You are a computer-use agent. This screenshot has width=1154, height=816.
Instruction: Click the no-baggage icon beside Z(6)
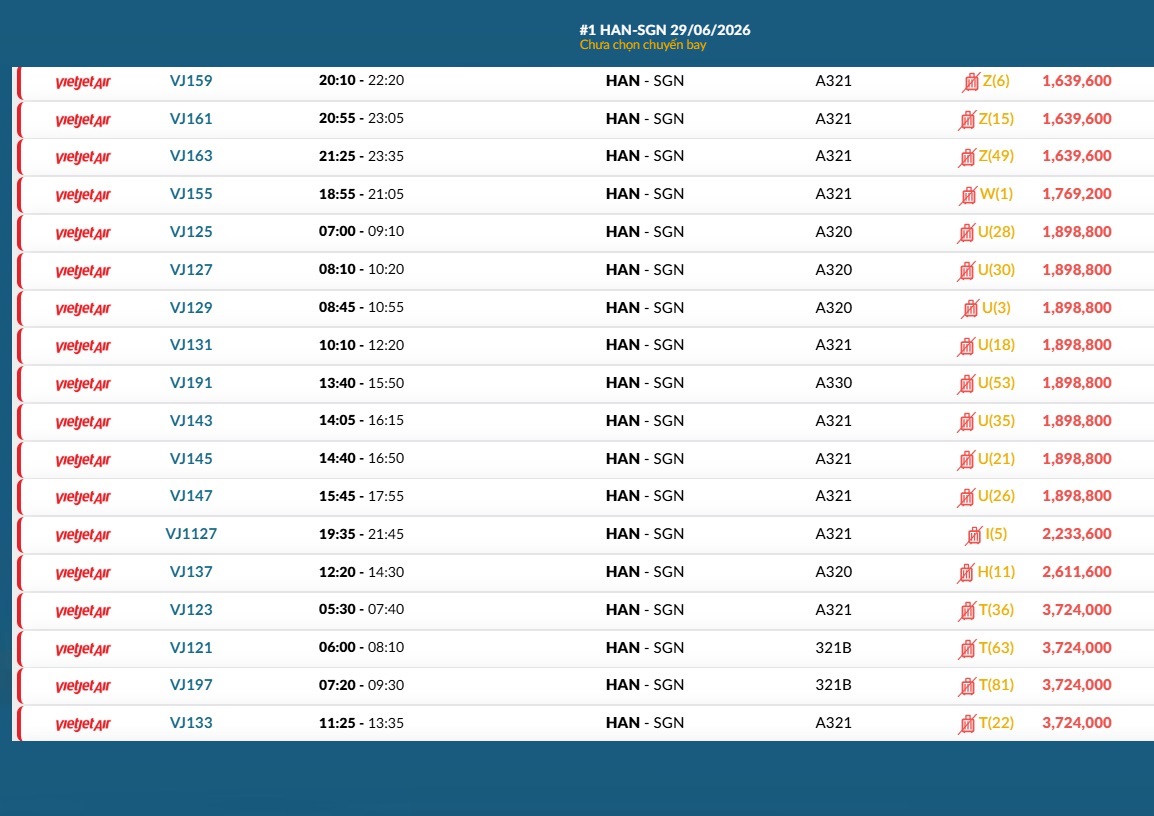(971, 82)
